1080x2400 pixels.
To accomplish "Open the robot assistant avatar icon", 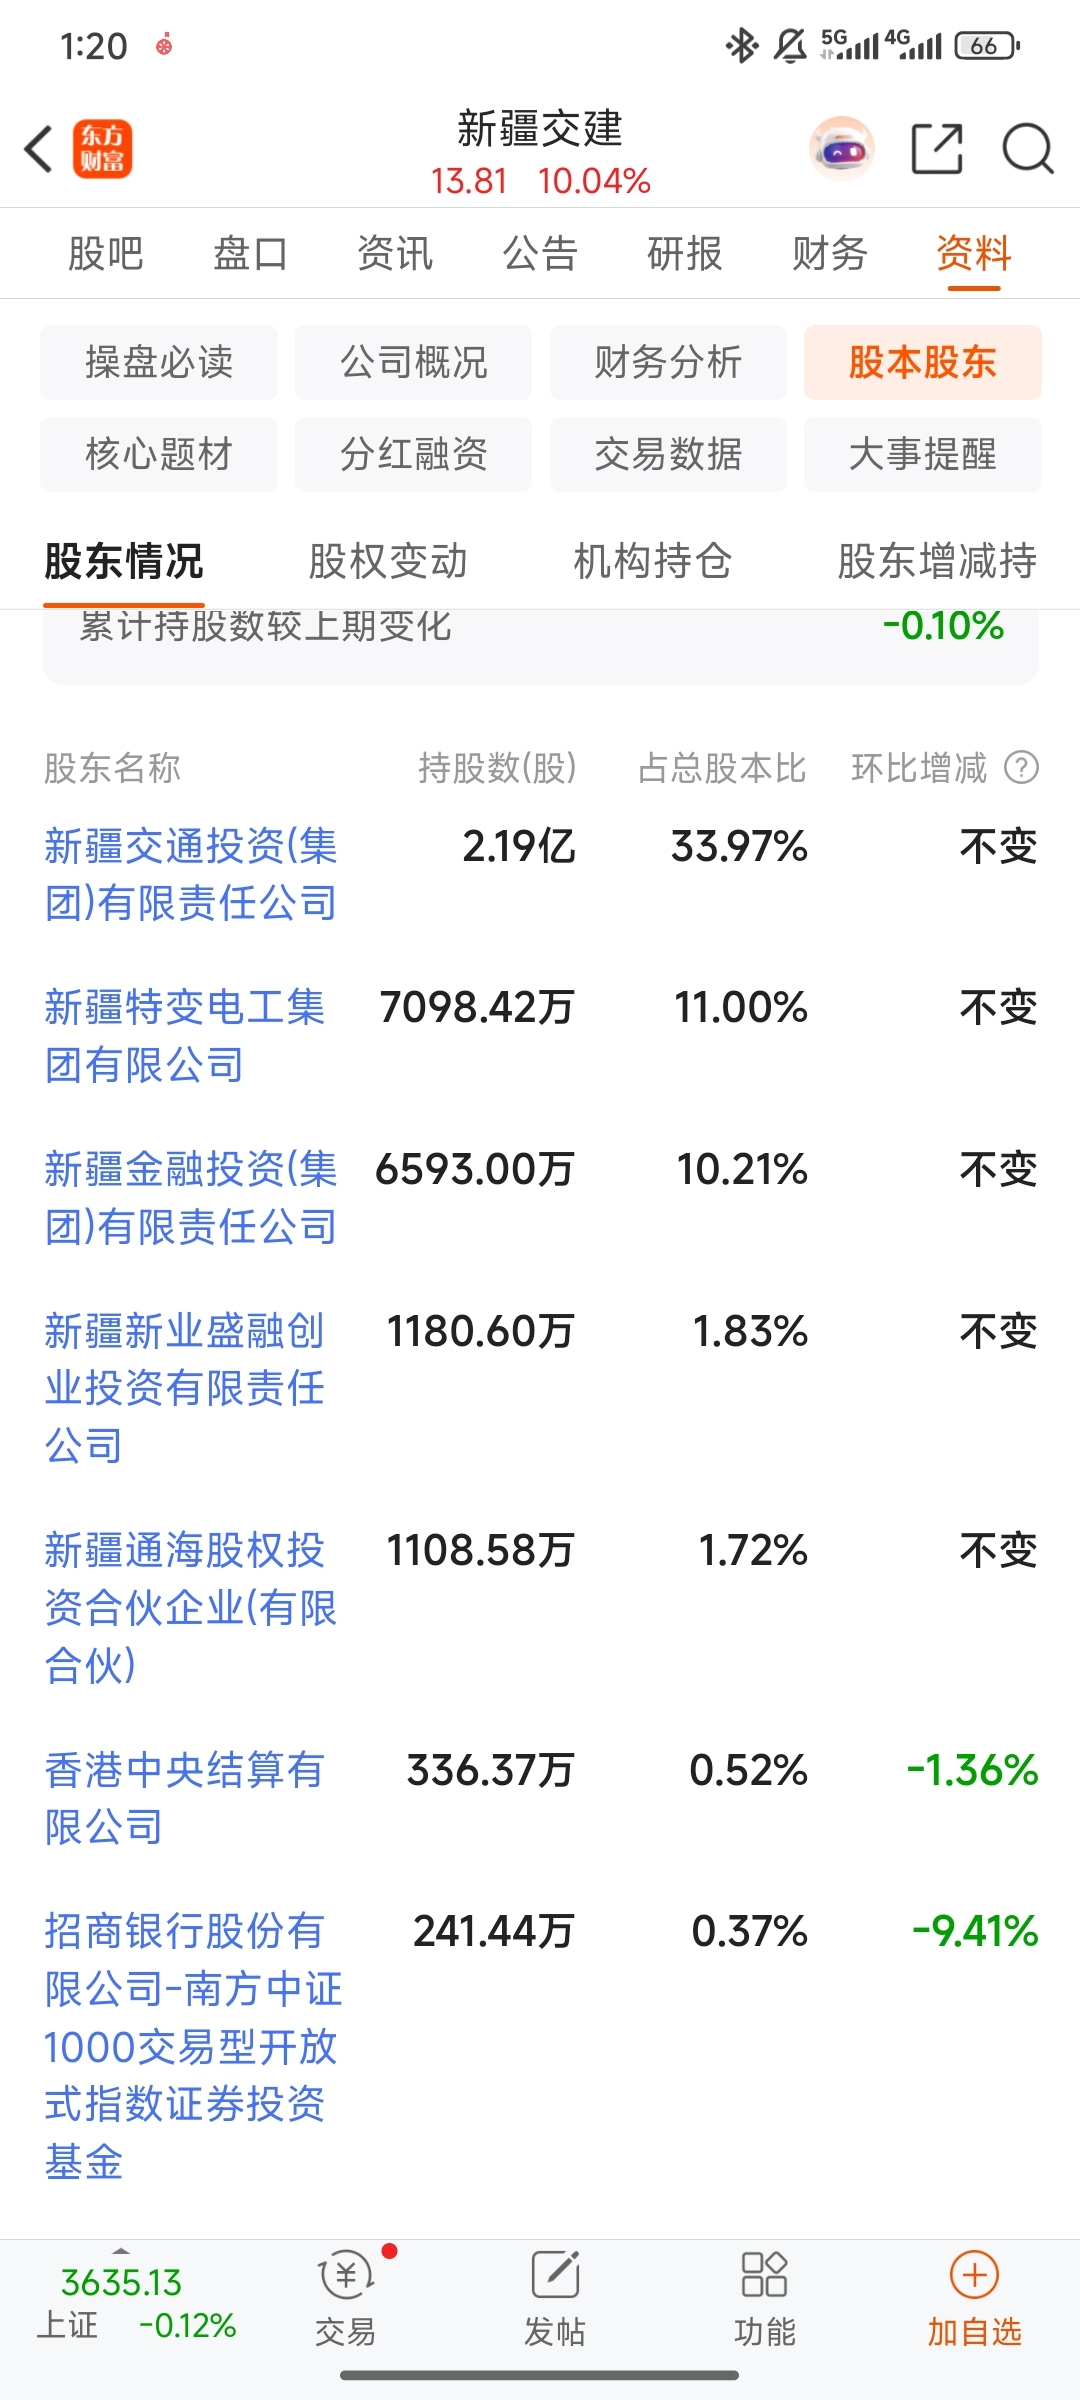I will click(x=842, y=150).
